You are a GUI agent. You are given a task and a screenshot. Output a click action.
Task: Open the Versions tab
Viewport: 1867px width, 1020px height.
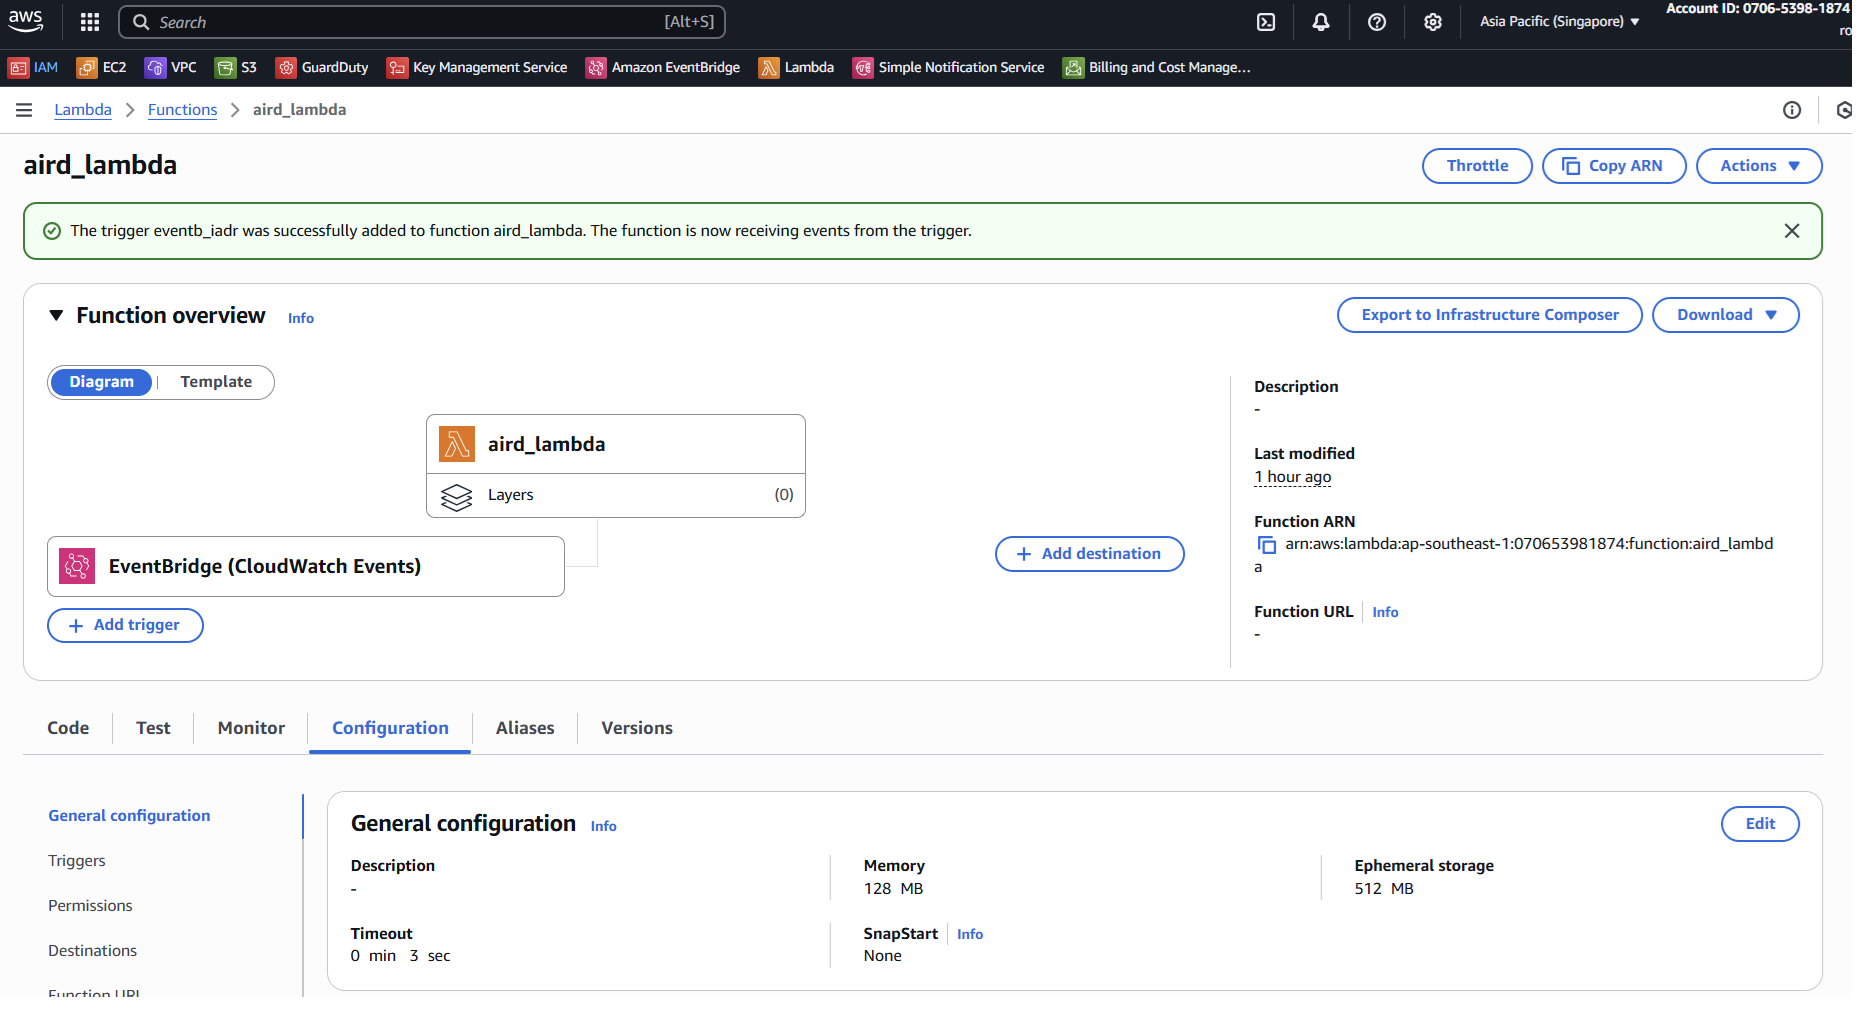pyautogui.click(x=637, y=728)
